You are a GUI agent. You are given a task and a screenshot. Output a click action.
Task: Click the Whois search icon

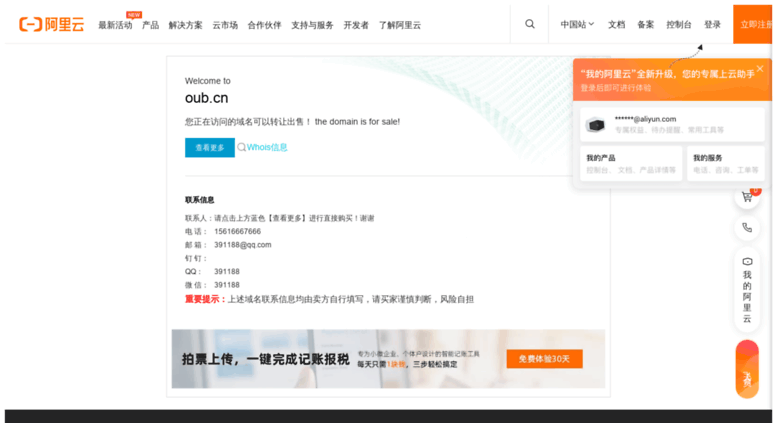coord(241,147)
